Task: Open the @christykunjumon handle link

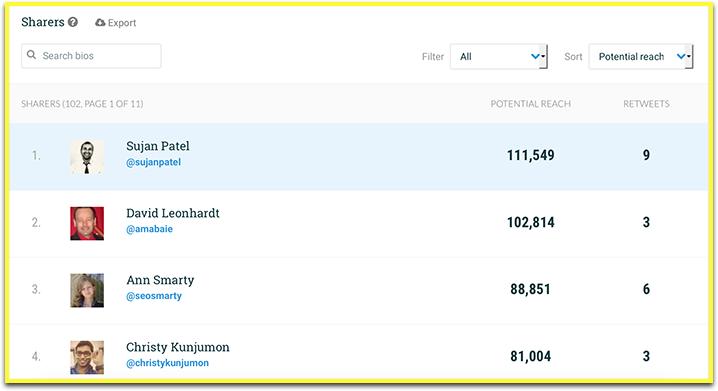Action: coord(168,363)
